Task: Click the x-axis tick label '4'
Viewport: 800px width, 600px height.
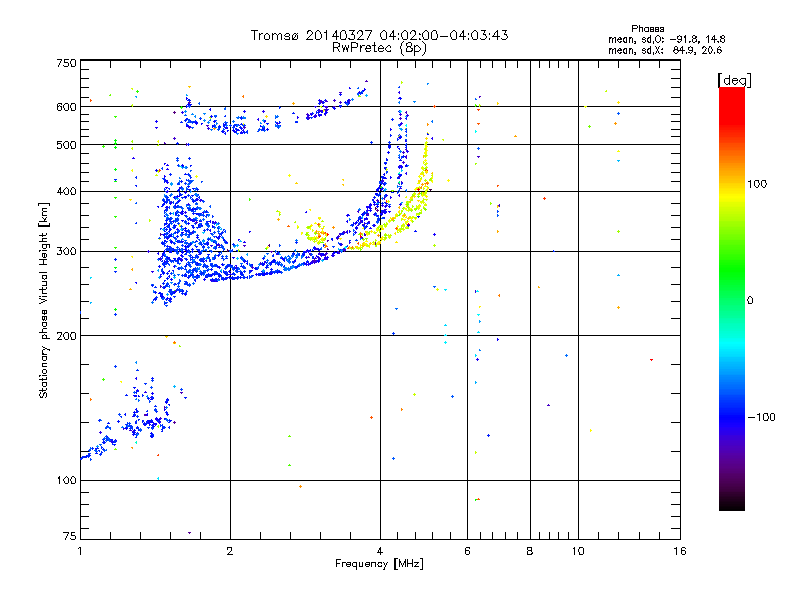Action: pyautogui.click(x=380, y=551)
